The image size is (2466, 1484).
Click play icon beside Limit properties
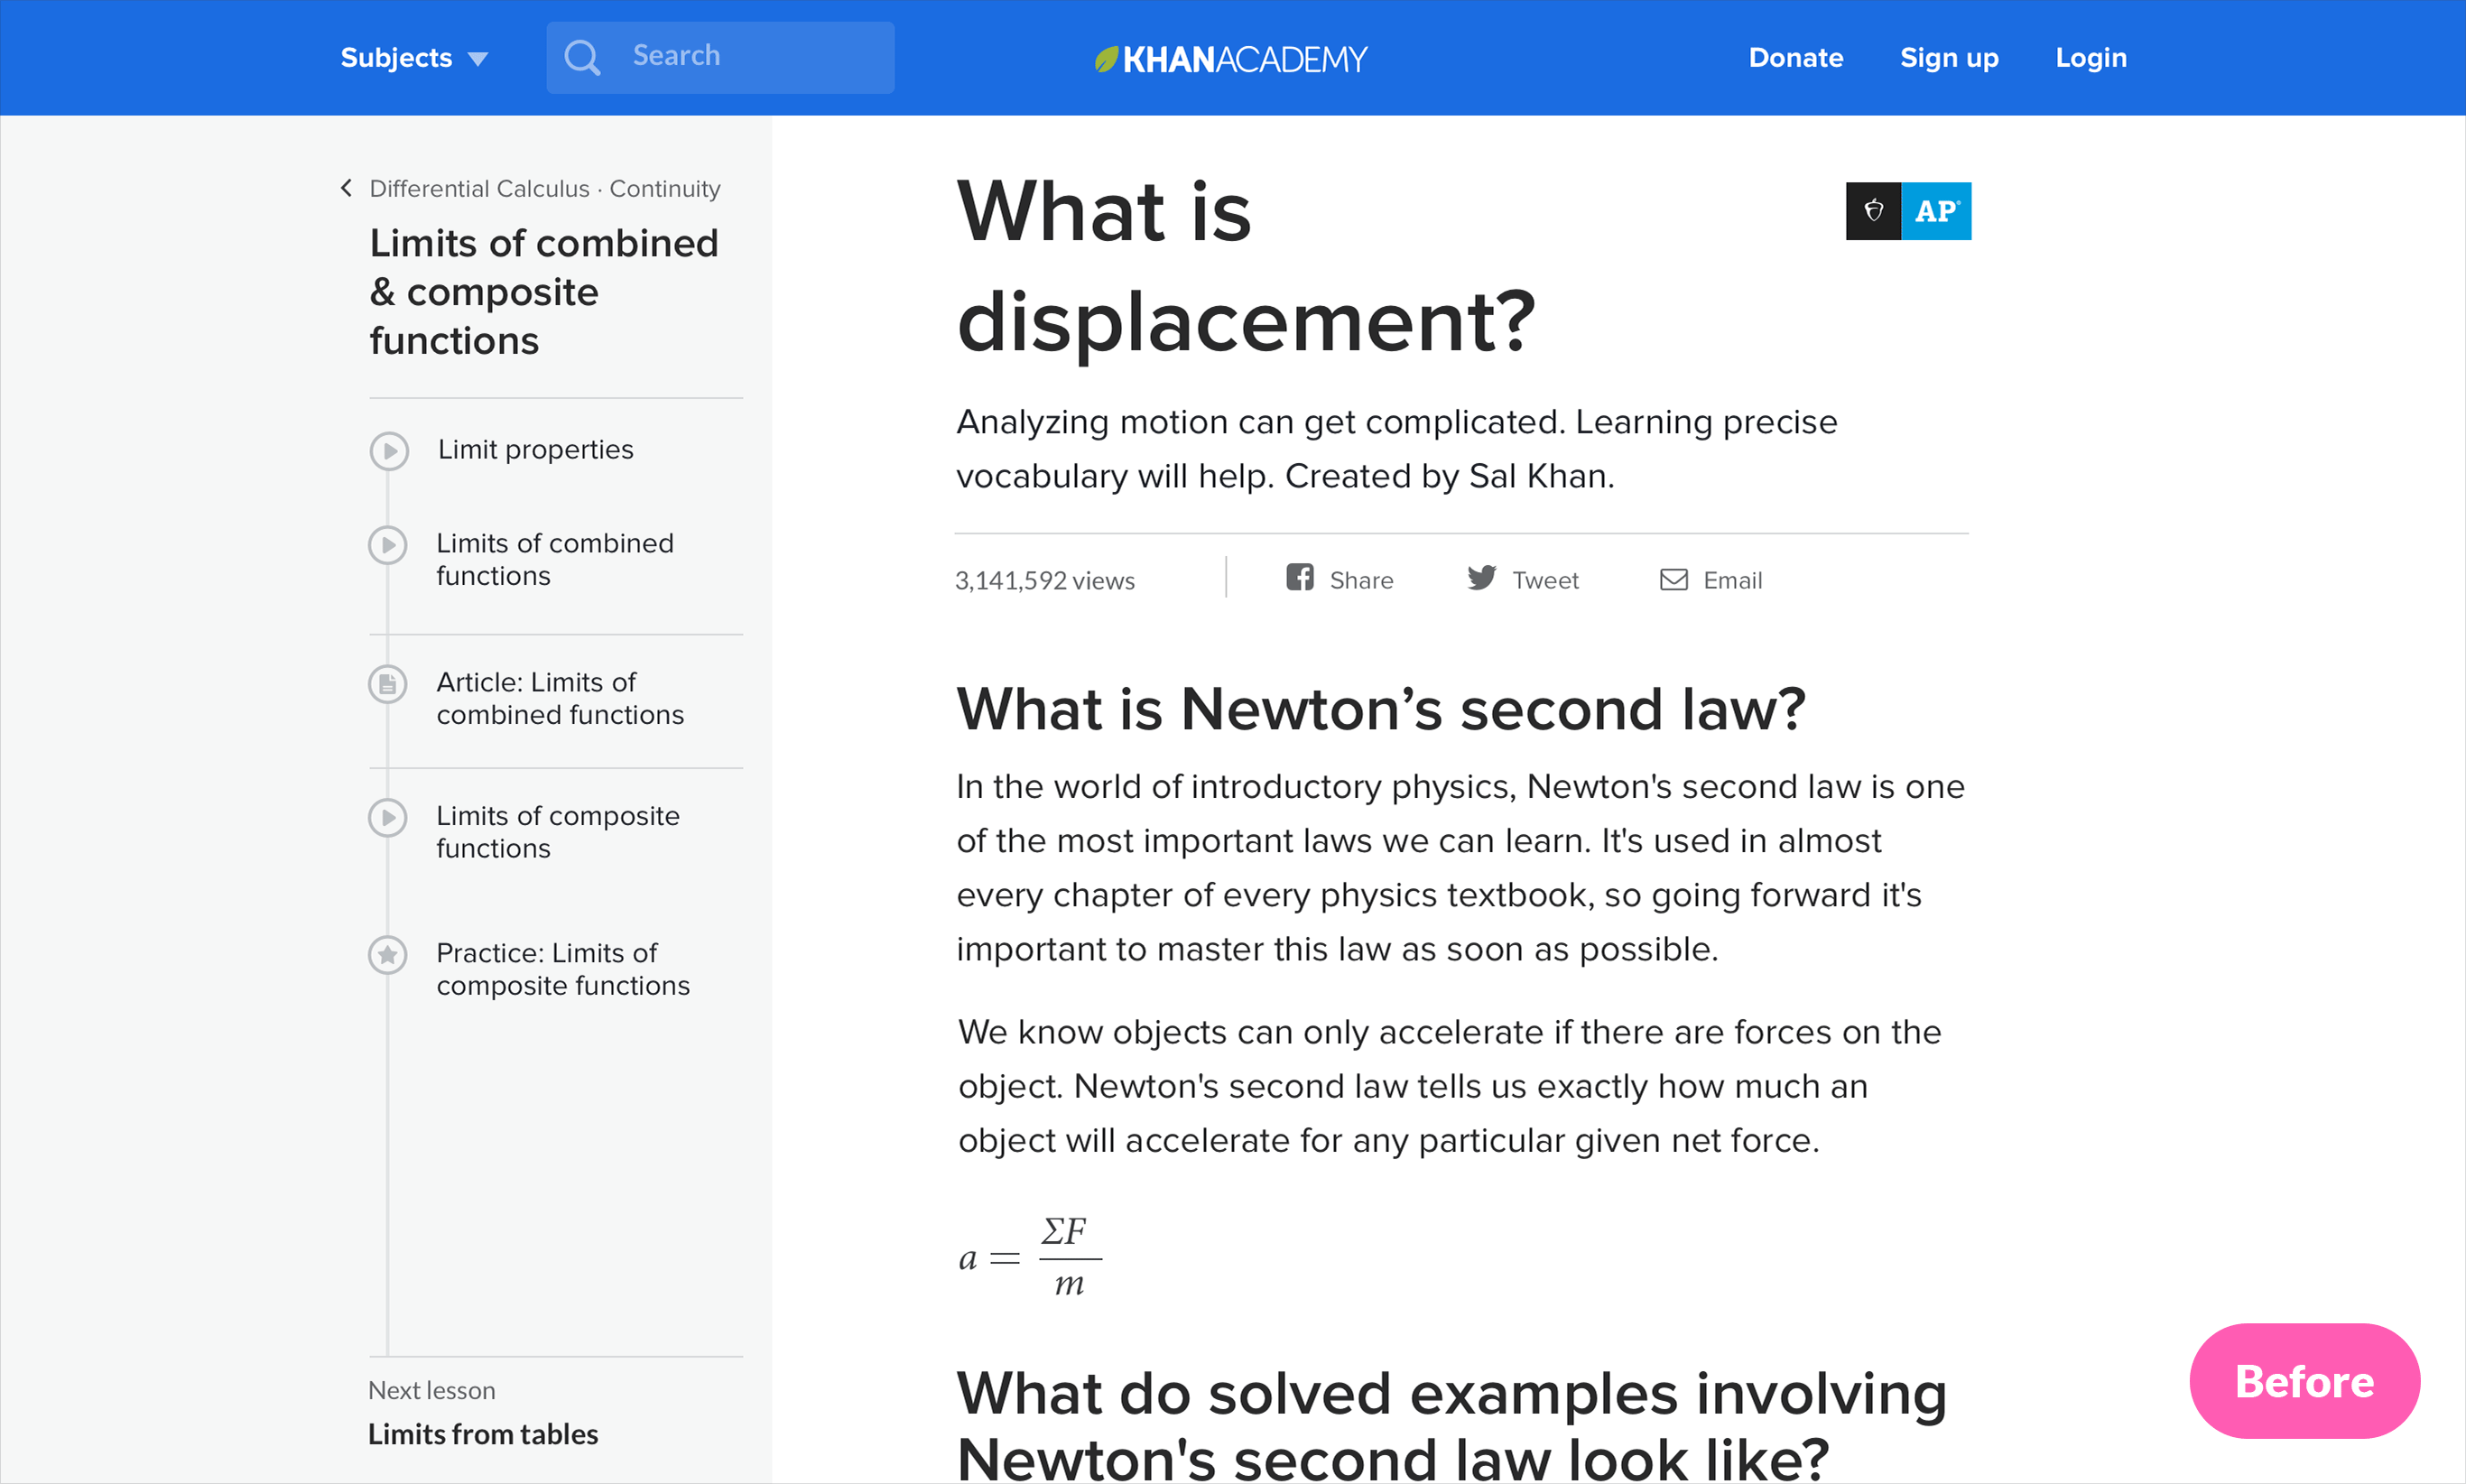coord(389,450)
